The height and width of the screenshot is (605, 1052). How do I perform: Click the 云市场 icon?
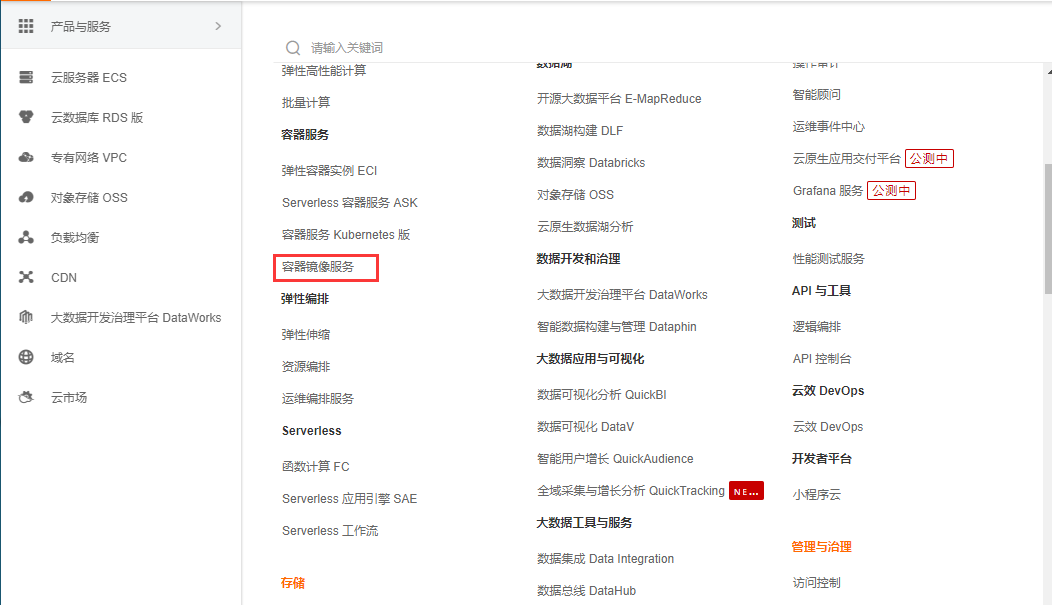point(26,397)
